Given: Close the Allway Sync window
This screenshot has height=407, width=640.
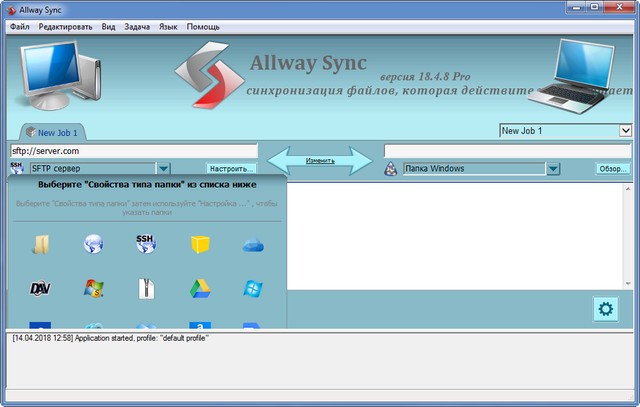Looking at the screenshot, I should [x=619, y=7].
